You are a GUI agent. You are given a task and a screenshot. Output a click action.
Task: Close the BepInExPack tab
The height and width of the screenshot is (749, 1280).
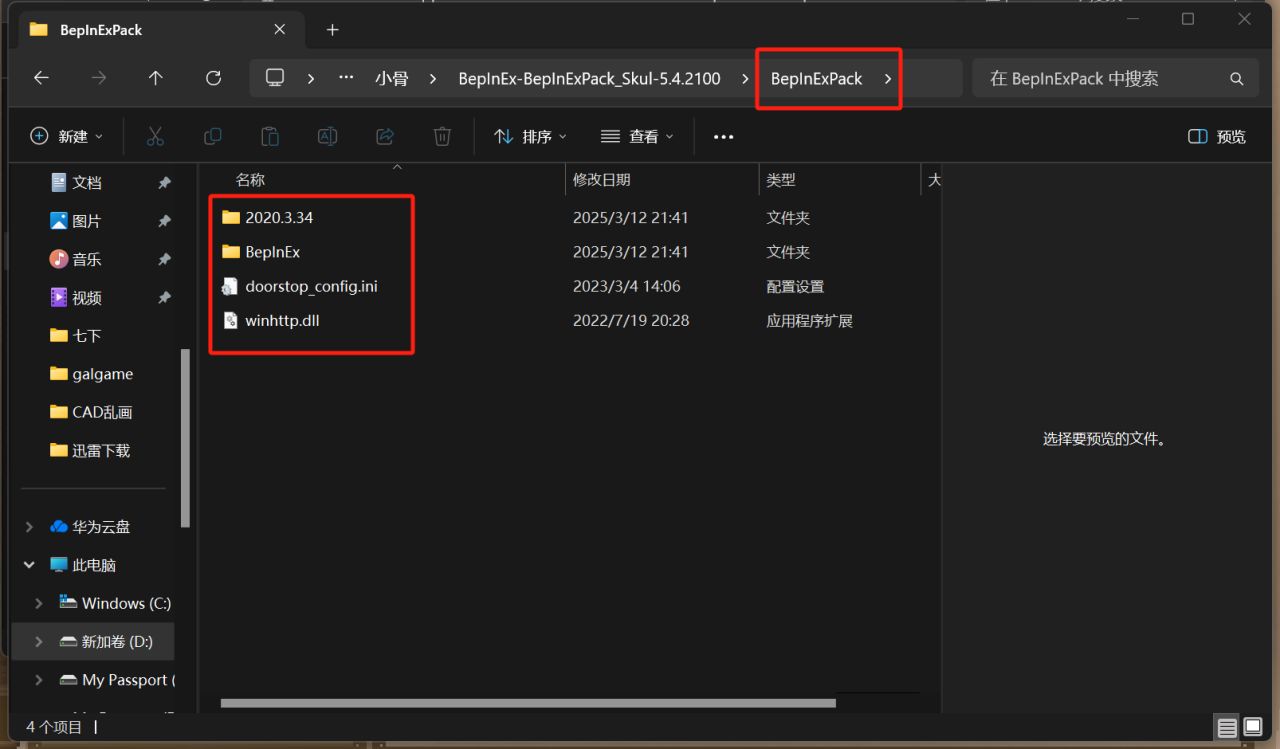point(279,30)
